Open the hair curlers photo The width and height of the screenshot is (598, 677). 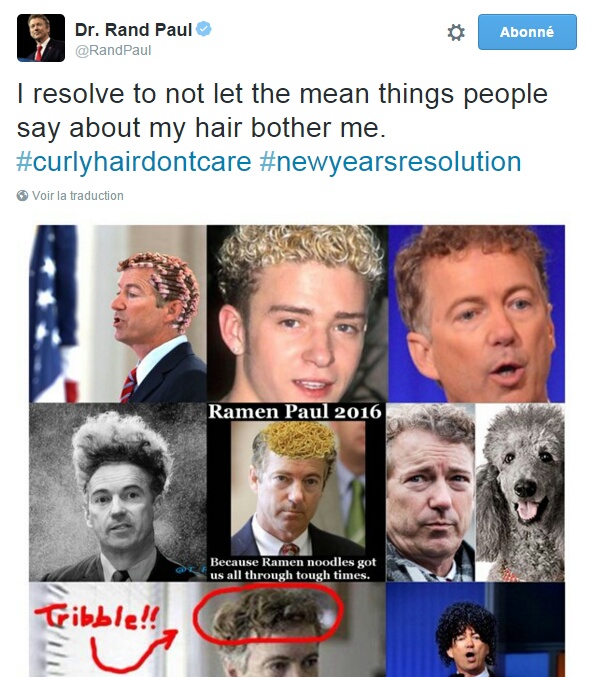118,314
